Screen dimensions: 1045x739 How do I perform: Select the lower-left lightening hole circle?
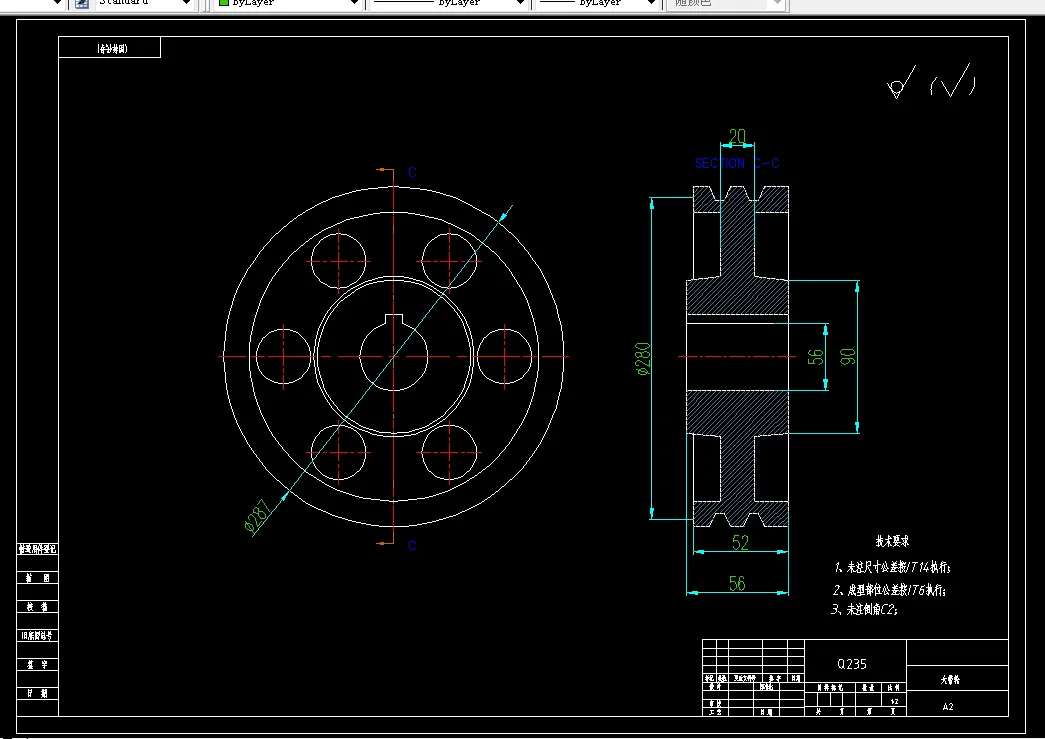pyautogui.click(x=339, y=452)
